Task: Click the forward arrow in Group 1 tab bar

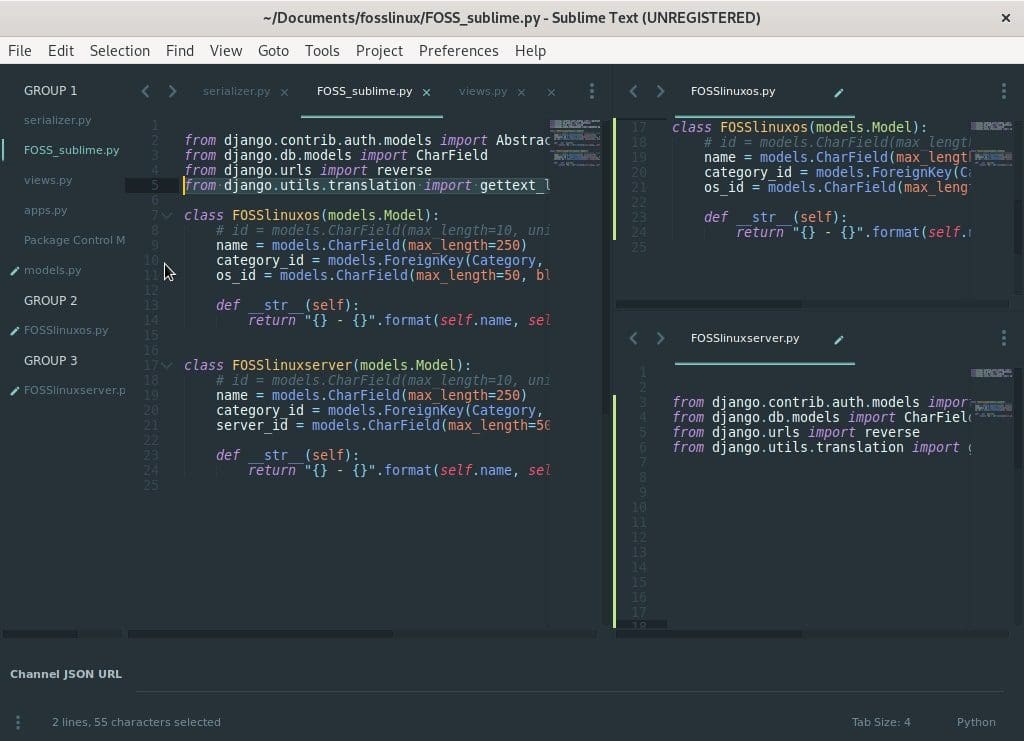Action: click(172, 91)
